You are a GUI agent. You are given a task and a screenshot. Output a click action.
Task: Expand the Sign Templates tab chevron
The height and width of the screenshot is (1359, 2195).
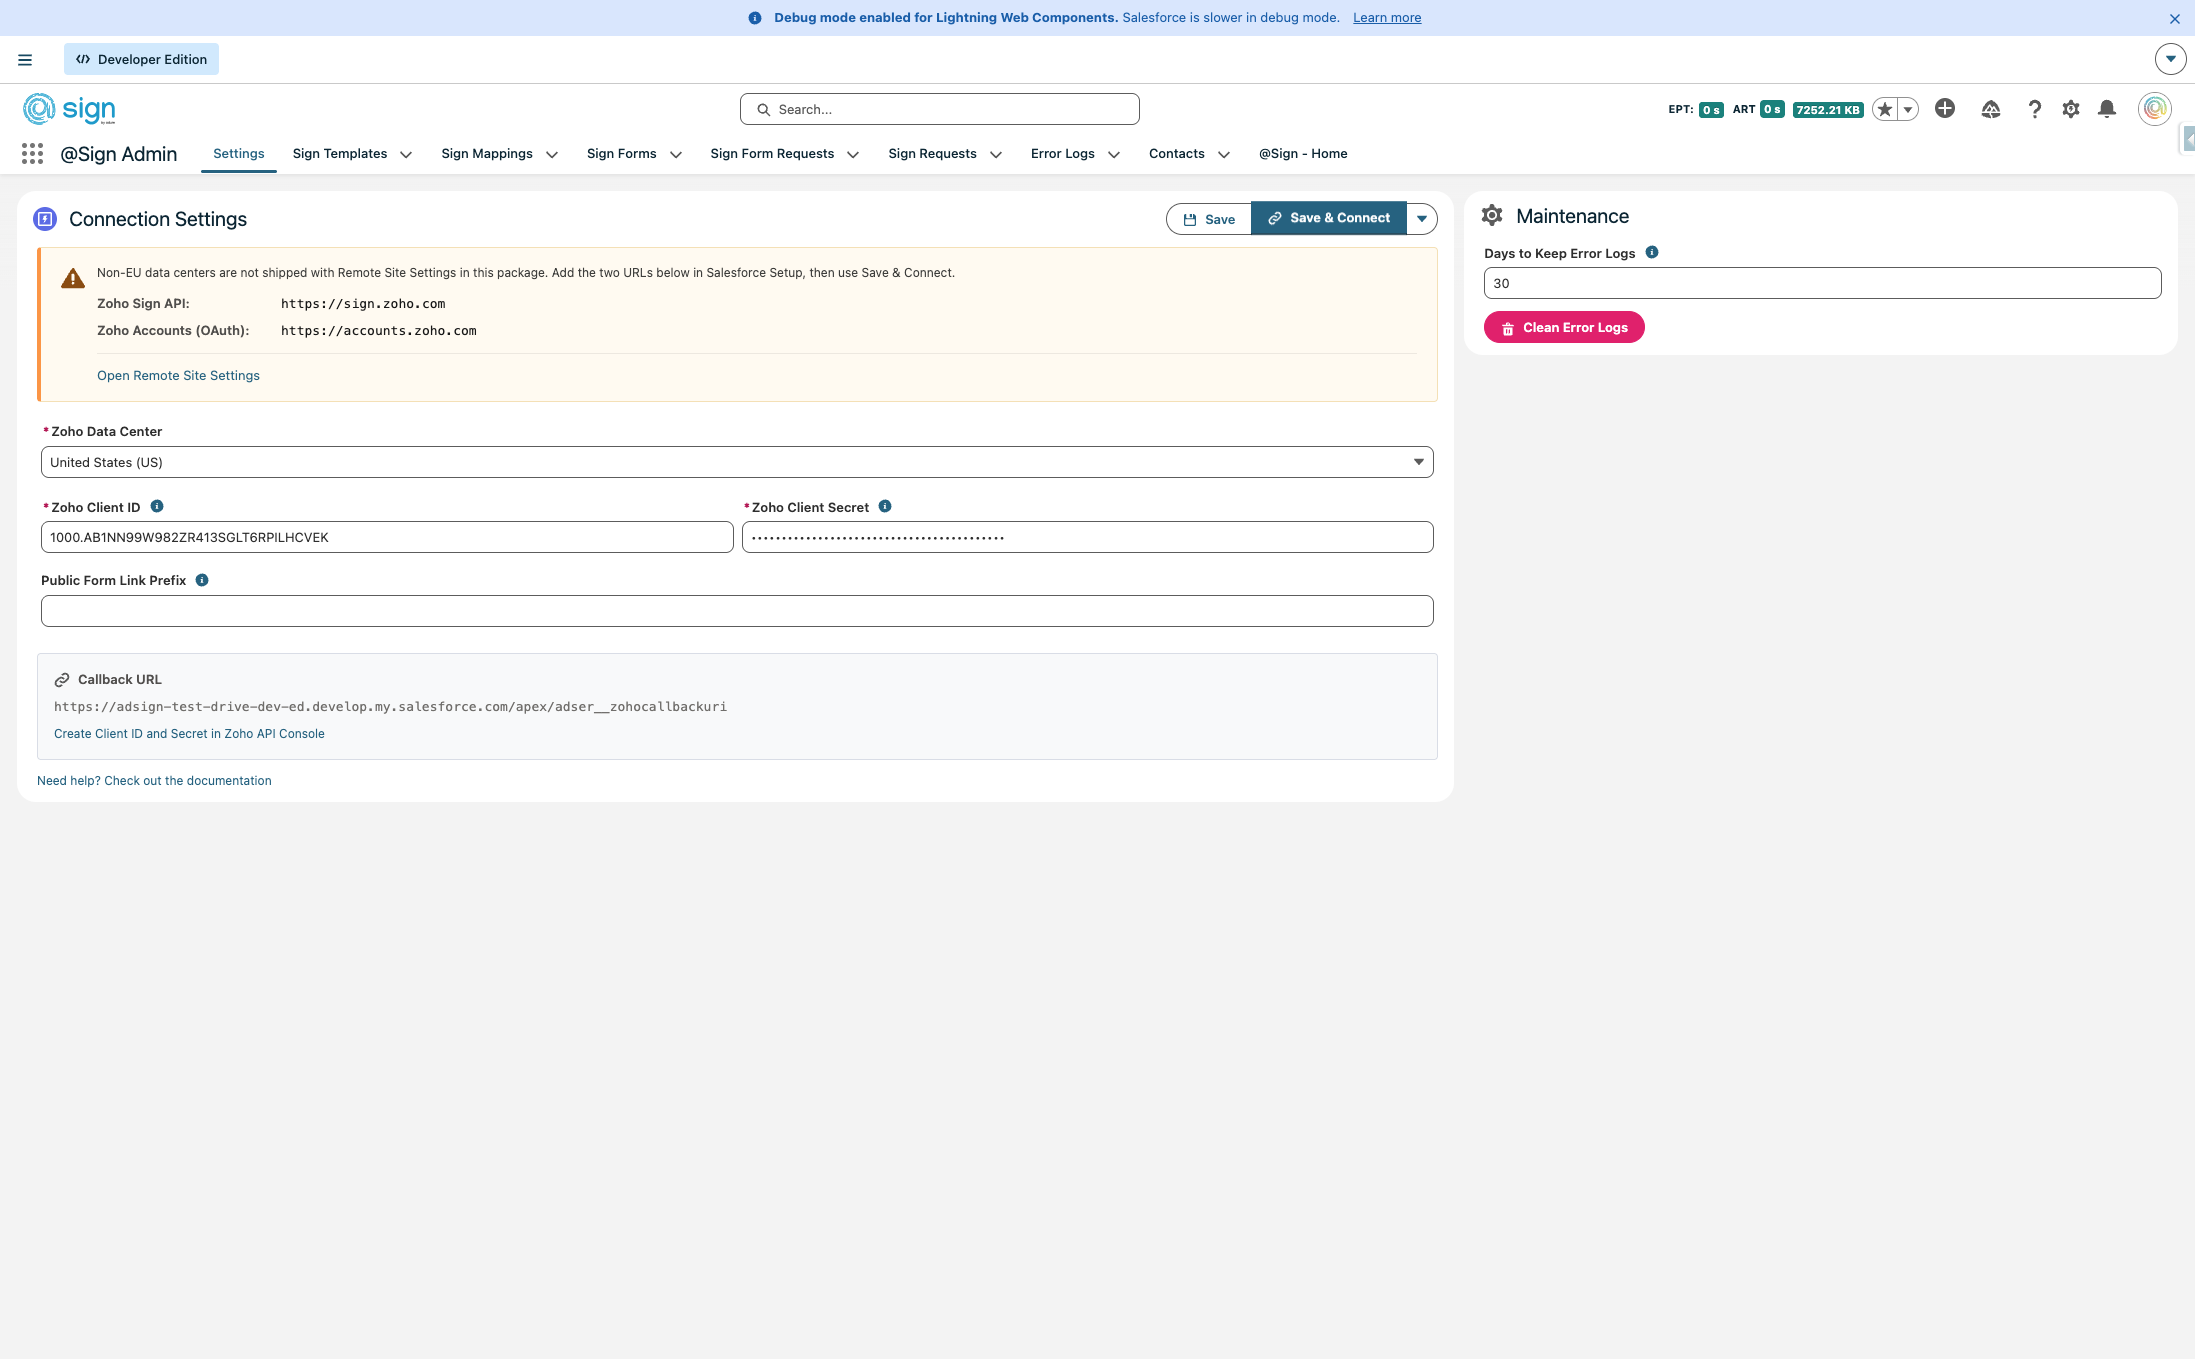pyautogui.click(x=406, y=154)
